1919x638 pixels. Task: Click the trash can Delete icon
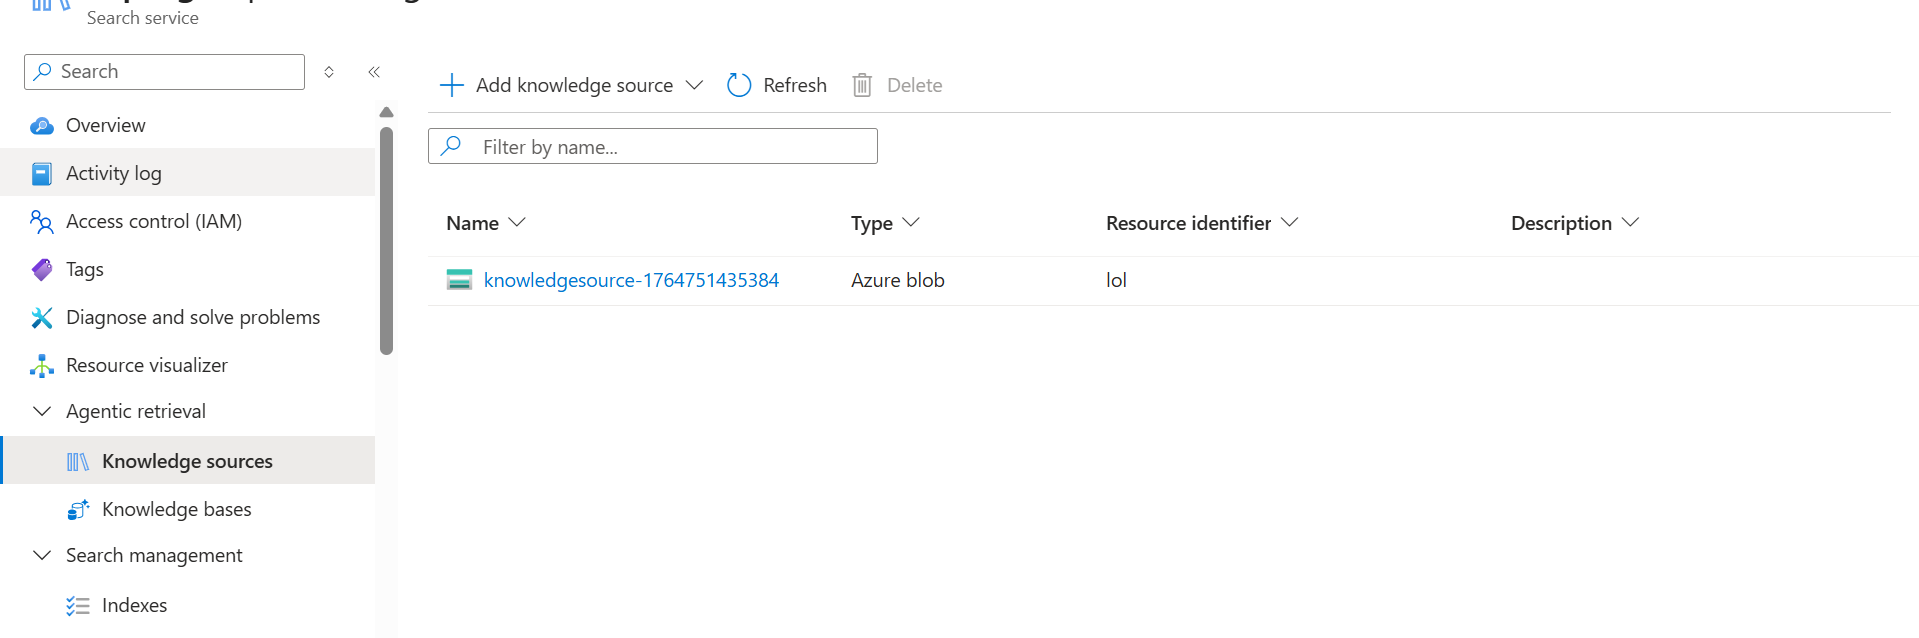[862, 85]
